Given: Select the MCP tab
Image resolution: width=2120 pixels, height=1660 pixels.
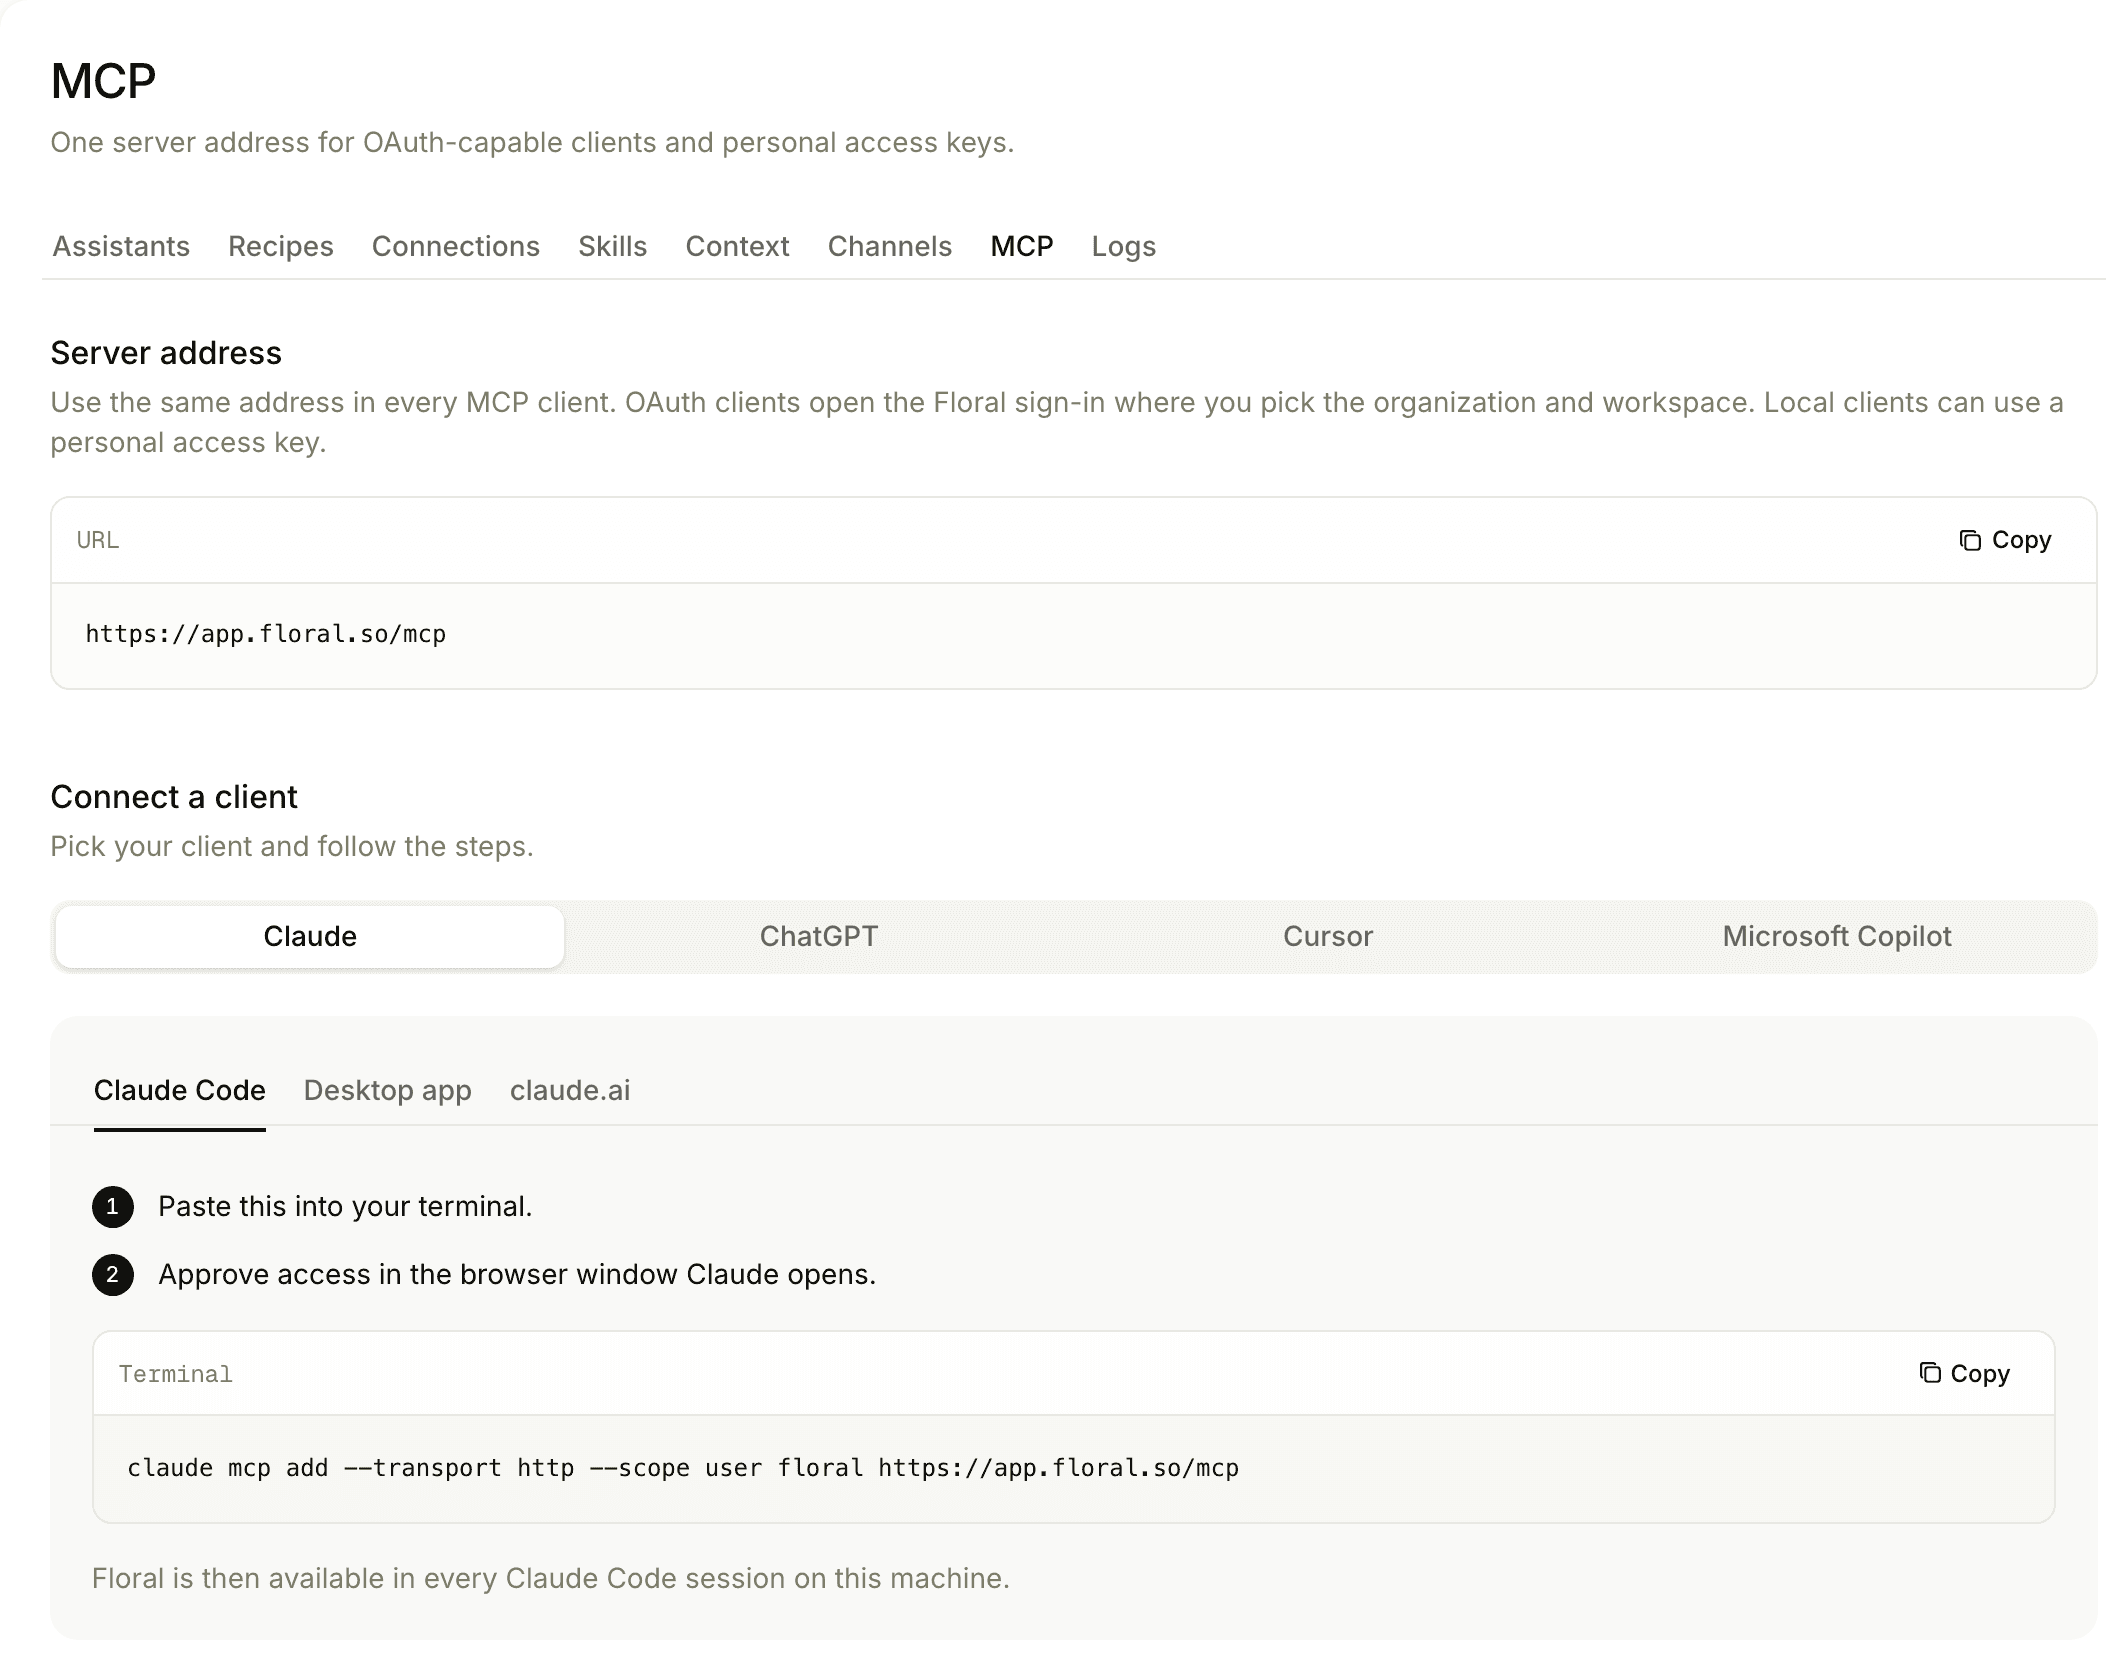Looking at the screenshot, I should (x=1021, y=246).
